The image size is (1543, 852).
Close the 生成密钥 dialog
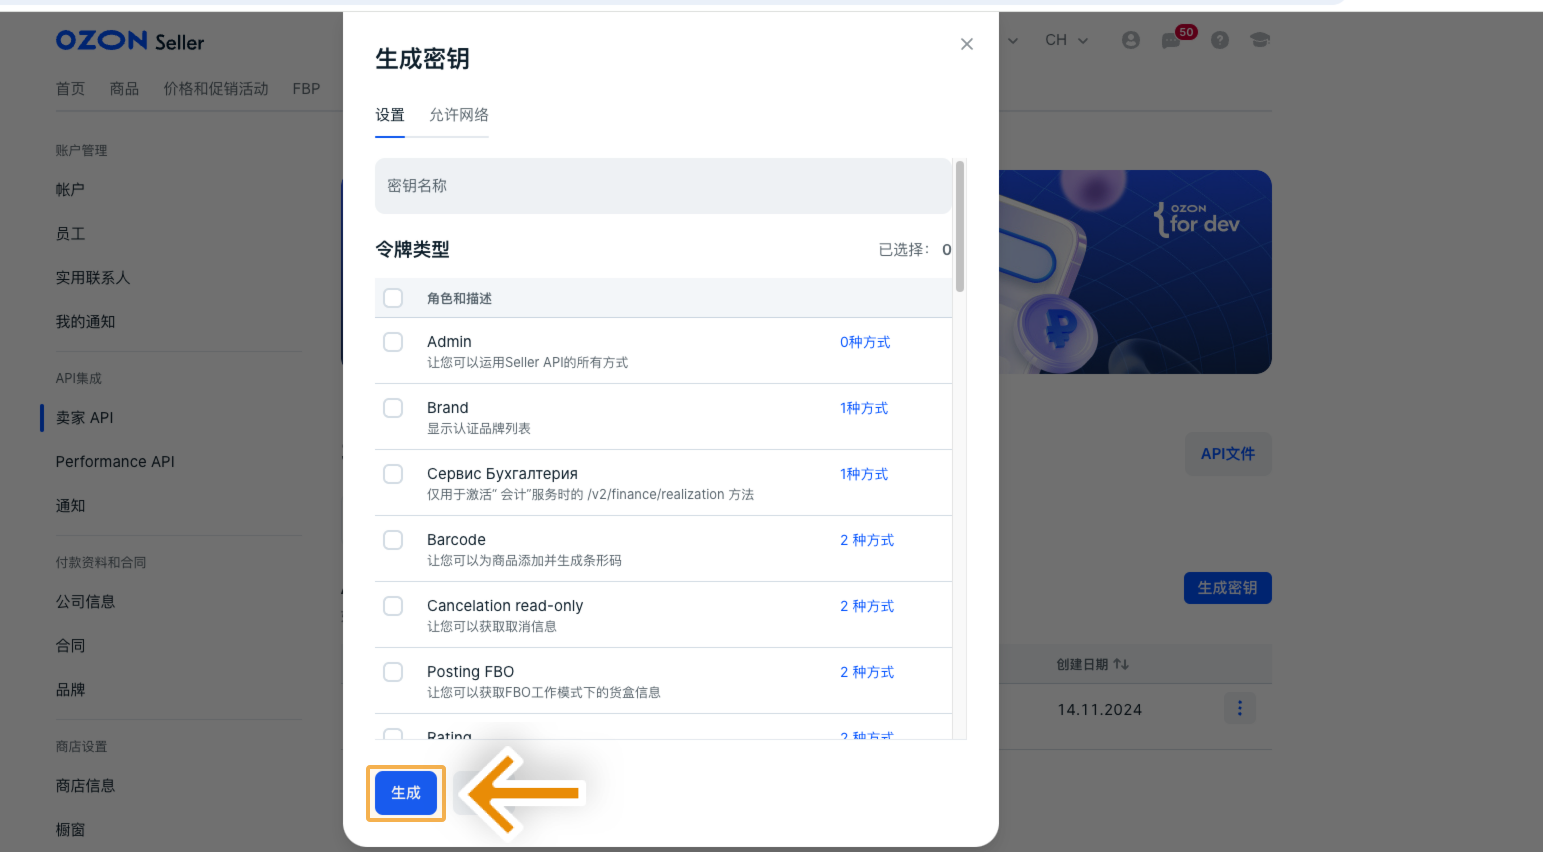coord(966,44)
